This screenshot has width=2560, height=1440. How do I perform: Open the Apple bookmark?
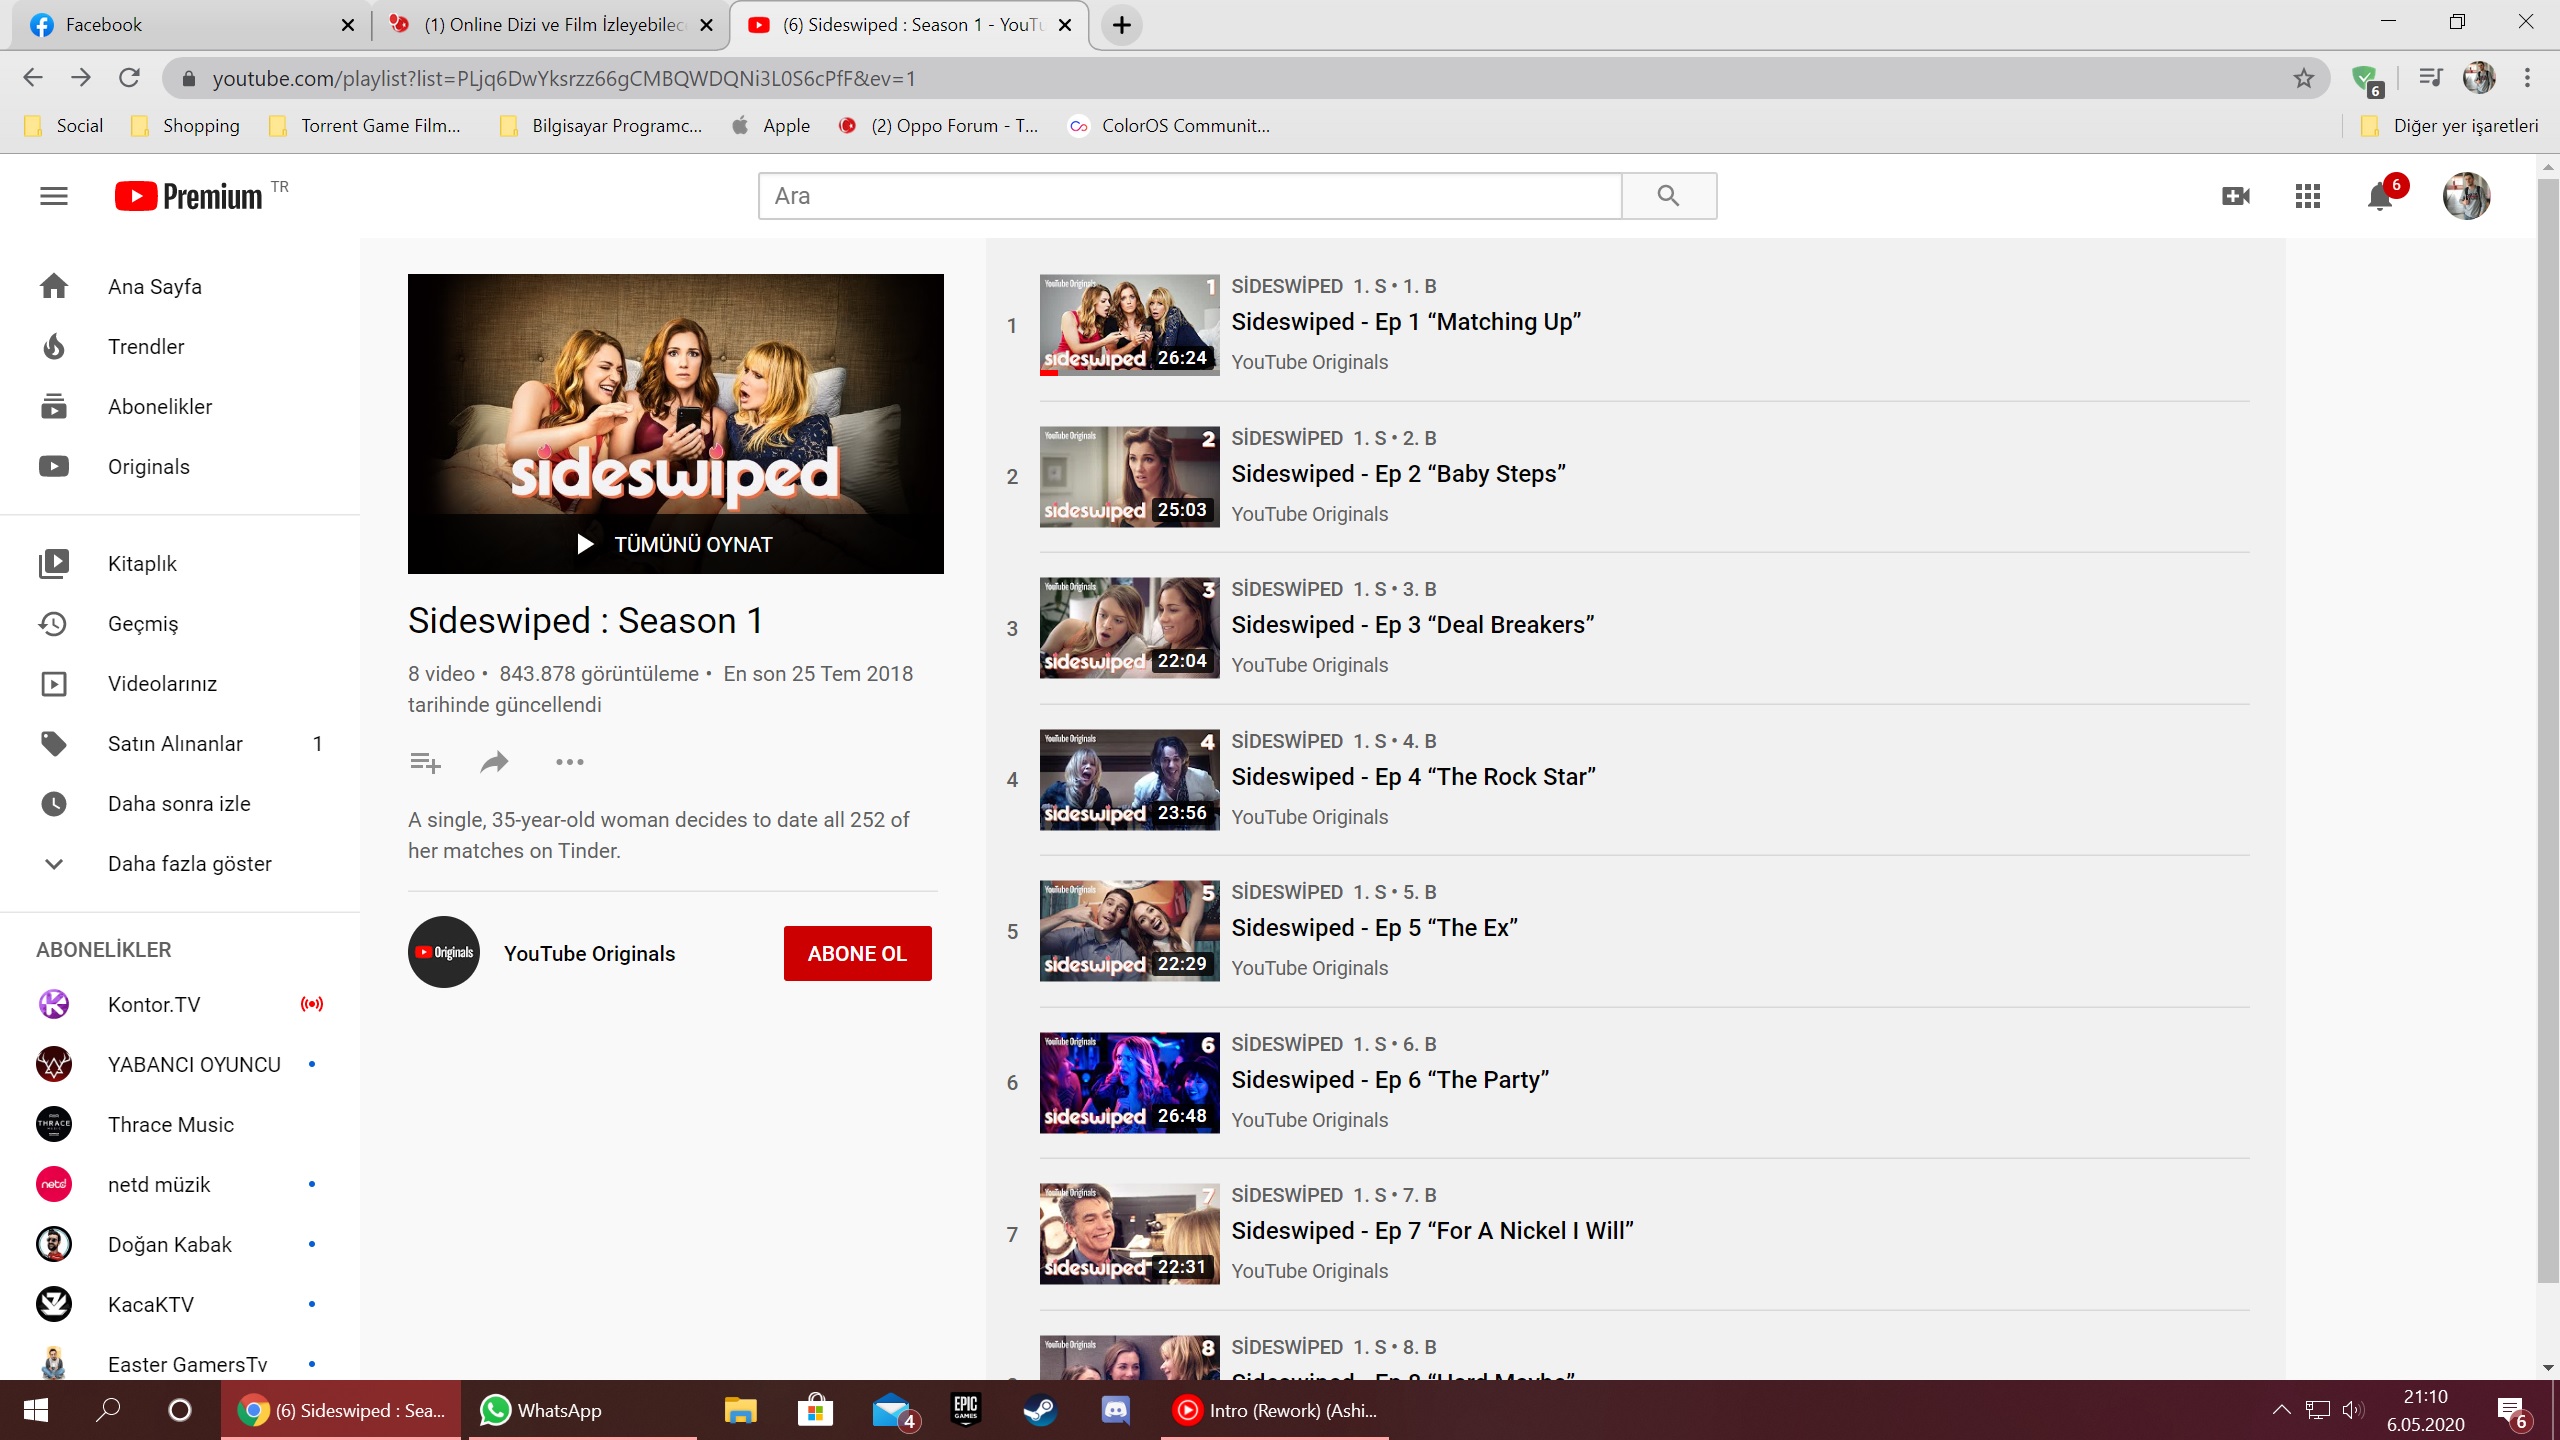pyautogui.click(x=771, y=126)
